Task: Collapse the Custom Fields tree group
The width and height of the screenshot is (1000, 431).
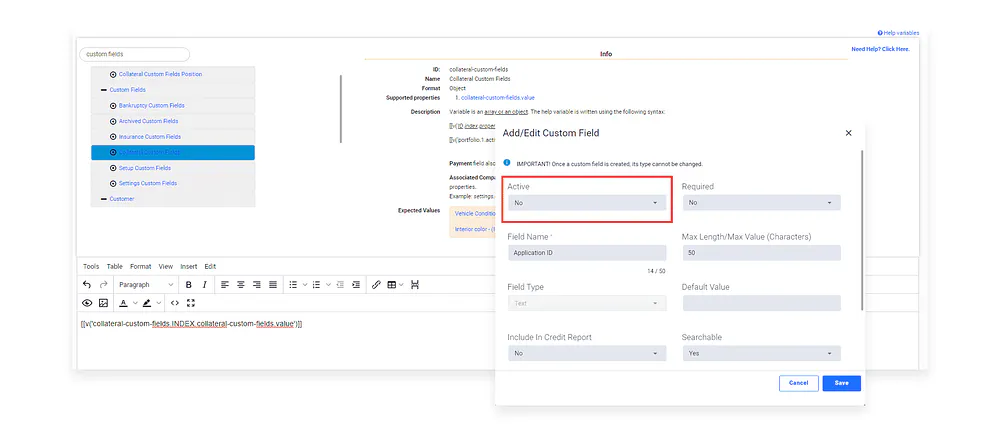Action: [x=103, y=90]
